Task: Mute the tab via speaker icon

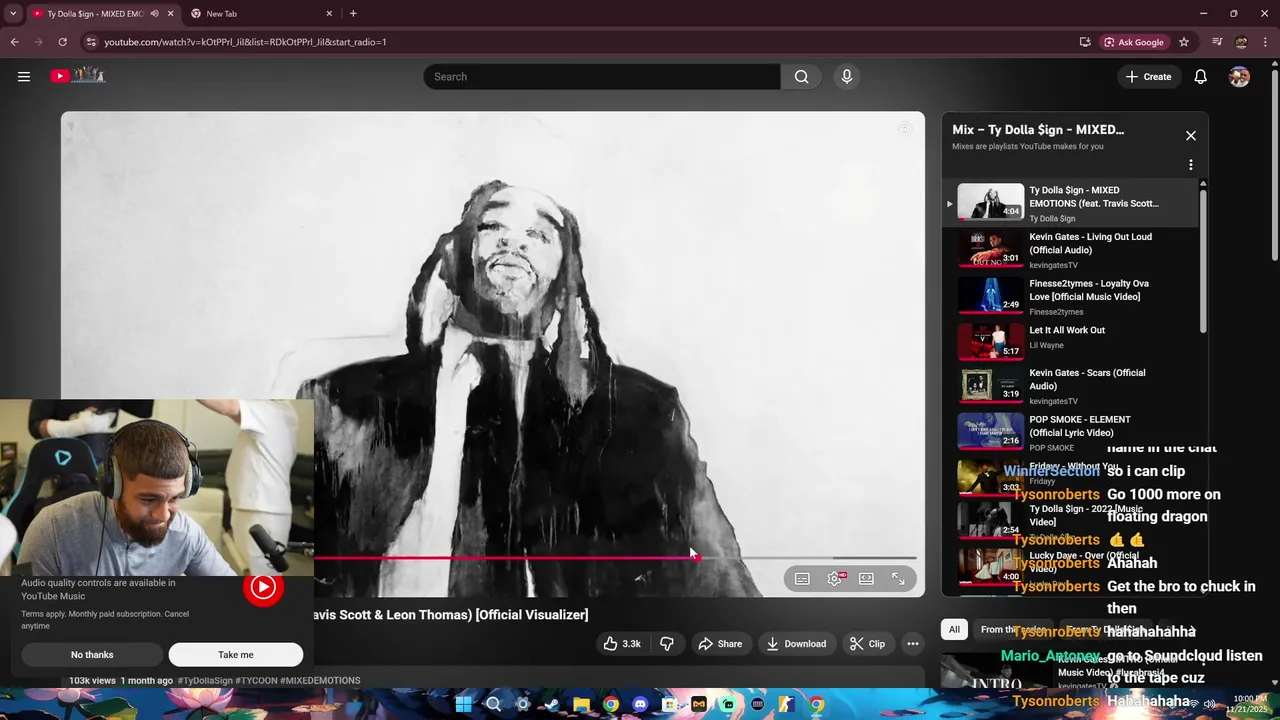Action: [154, 14]
